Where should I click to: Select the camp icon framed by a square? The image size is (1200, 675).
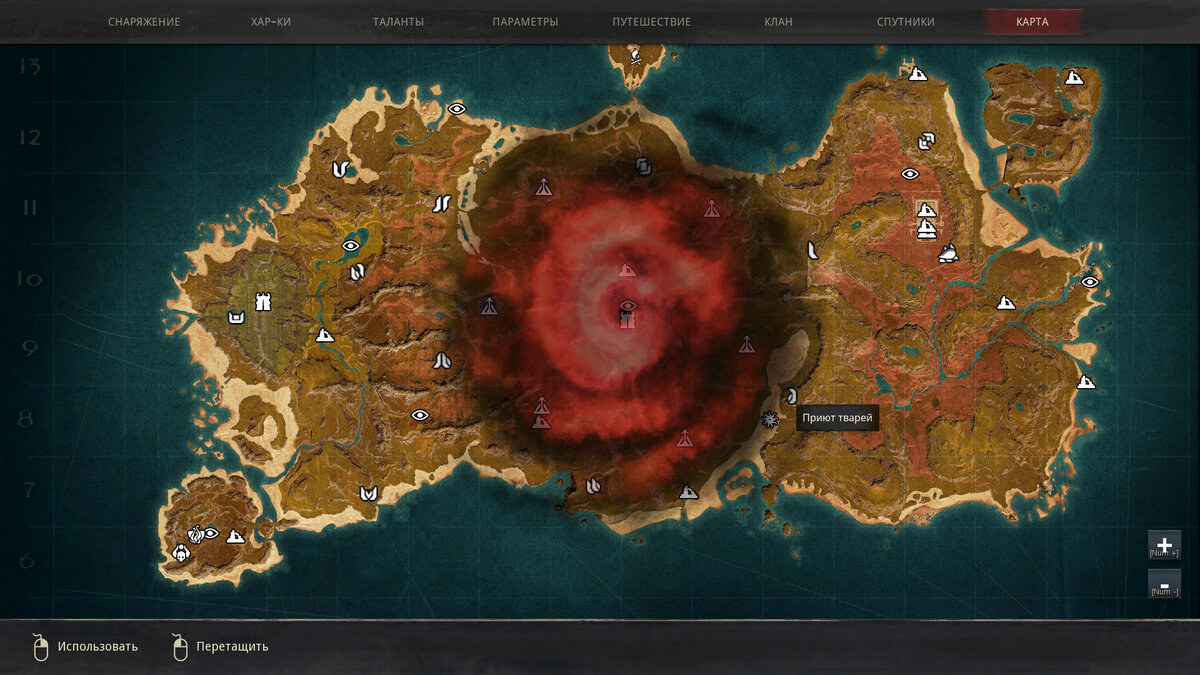(927, 209)
